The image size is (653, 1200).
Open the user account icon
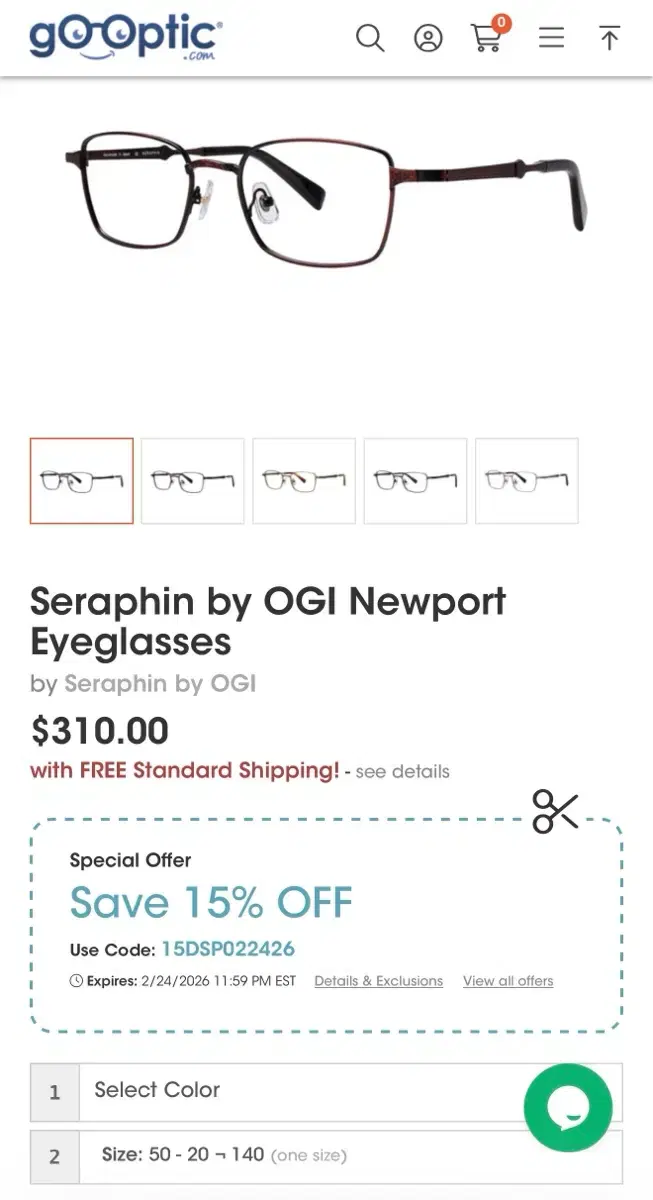(428, 38)
